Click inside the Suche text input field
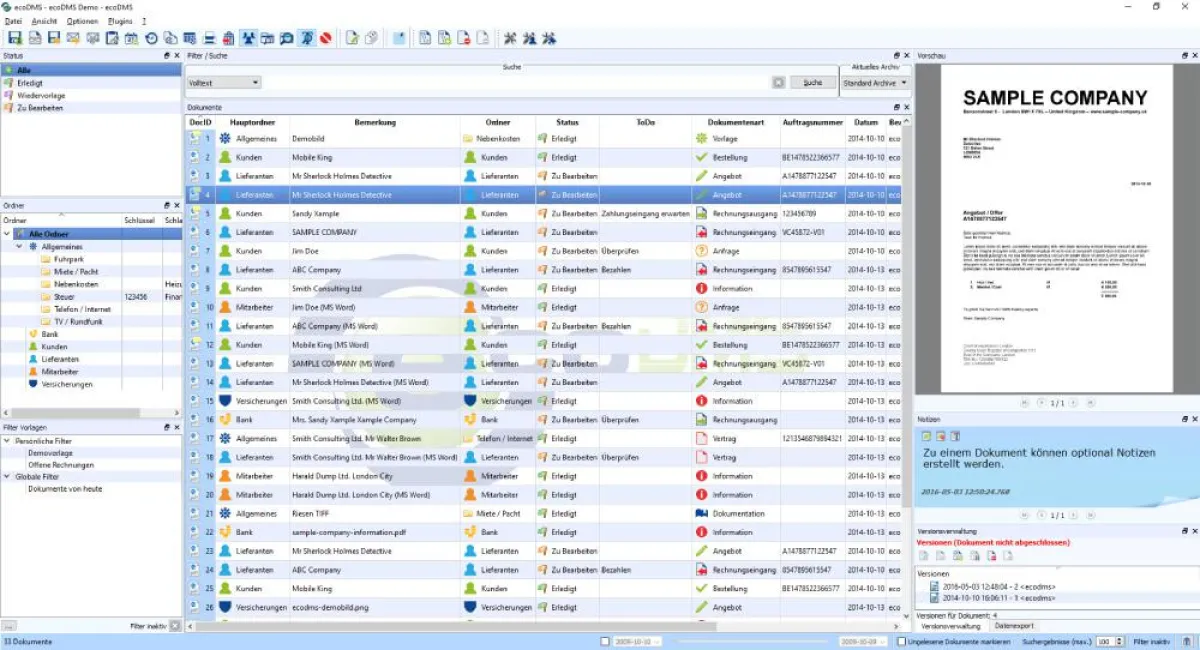Screen dimensions: 1200x650 click(500, 82)
